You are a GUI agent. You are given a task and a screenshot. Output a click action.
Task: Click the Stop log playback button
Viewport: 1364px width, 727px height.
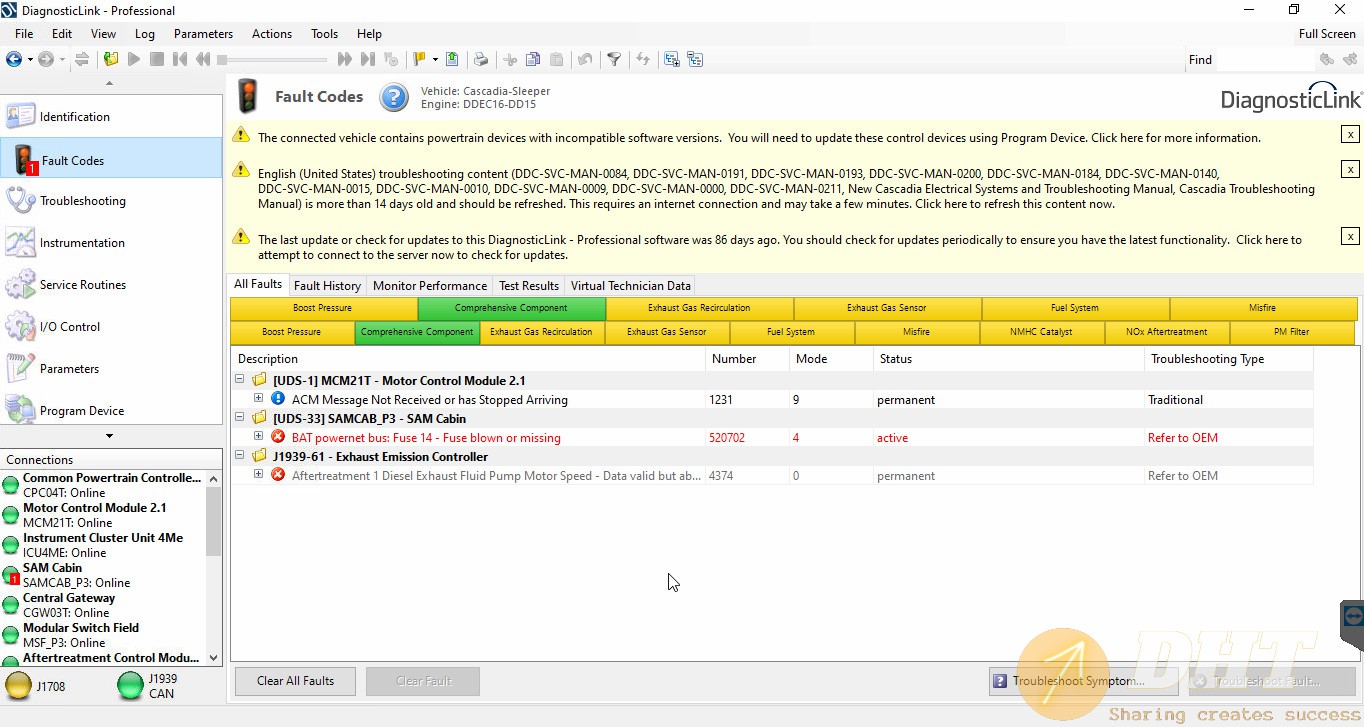pyautogui.click(x=157, y=59)
